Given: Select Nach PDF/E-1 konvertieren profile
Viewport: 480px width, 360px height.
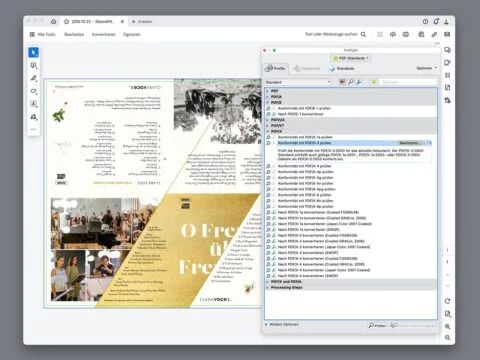Looking at the screenshot, I should 351,114.
